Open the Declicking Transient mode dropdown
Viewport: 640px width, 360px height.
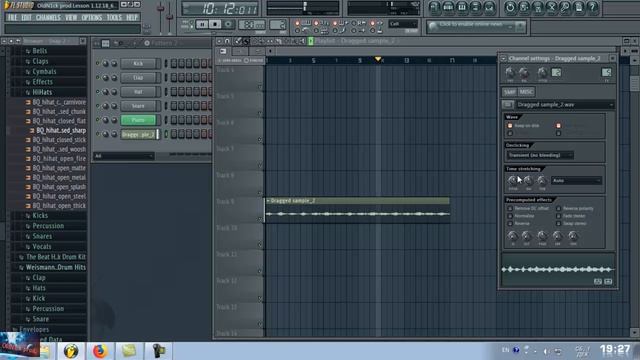coord(540,155)
